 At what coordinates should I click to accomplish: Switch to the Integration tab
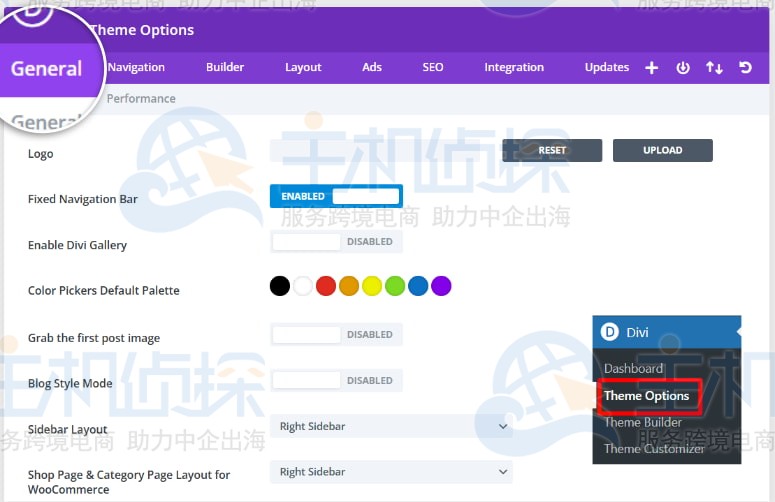[514, 68]
